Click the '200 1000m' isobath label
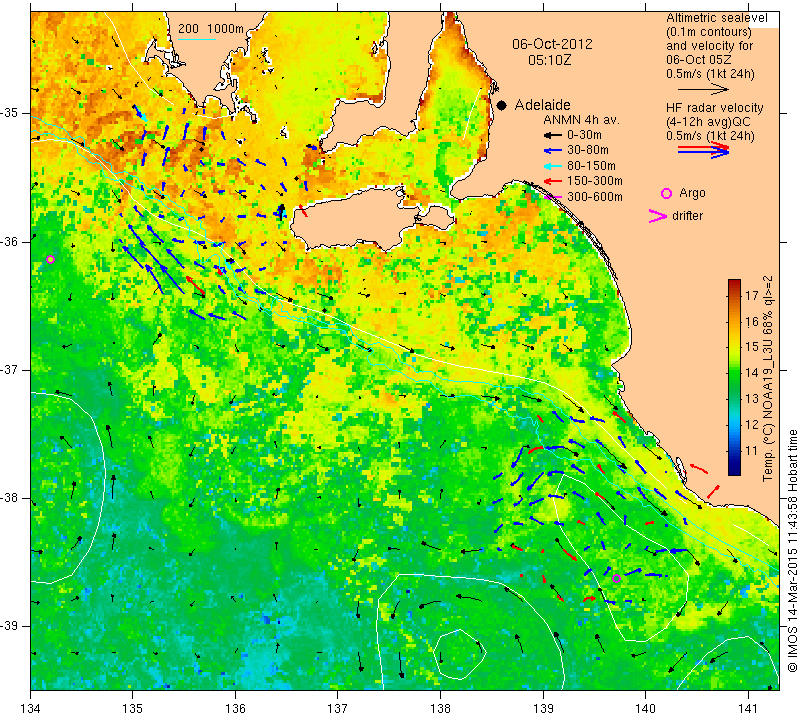800x720 pixels. 211,29
